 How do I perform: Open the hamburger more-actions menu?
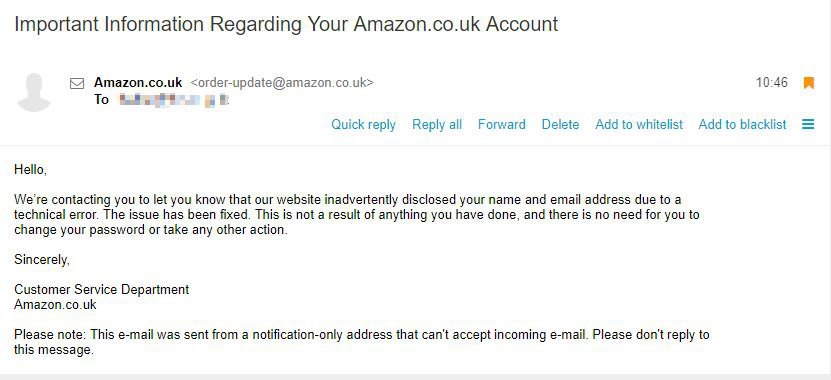coord(808,125)
